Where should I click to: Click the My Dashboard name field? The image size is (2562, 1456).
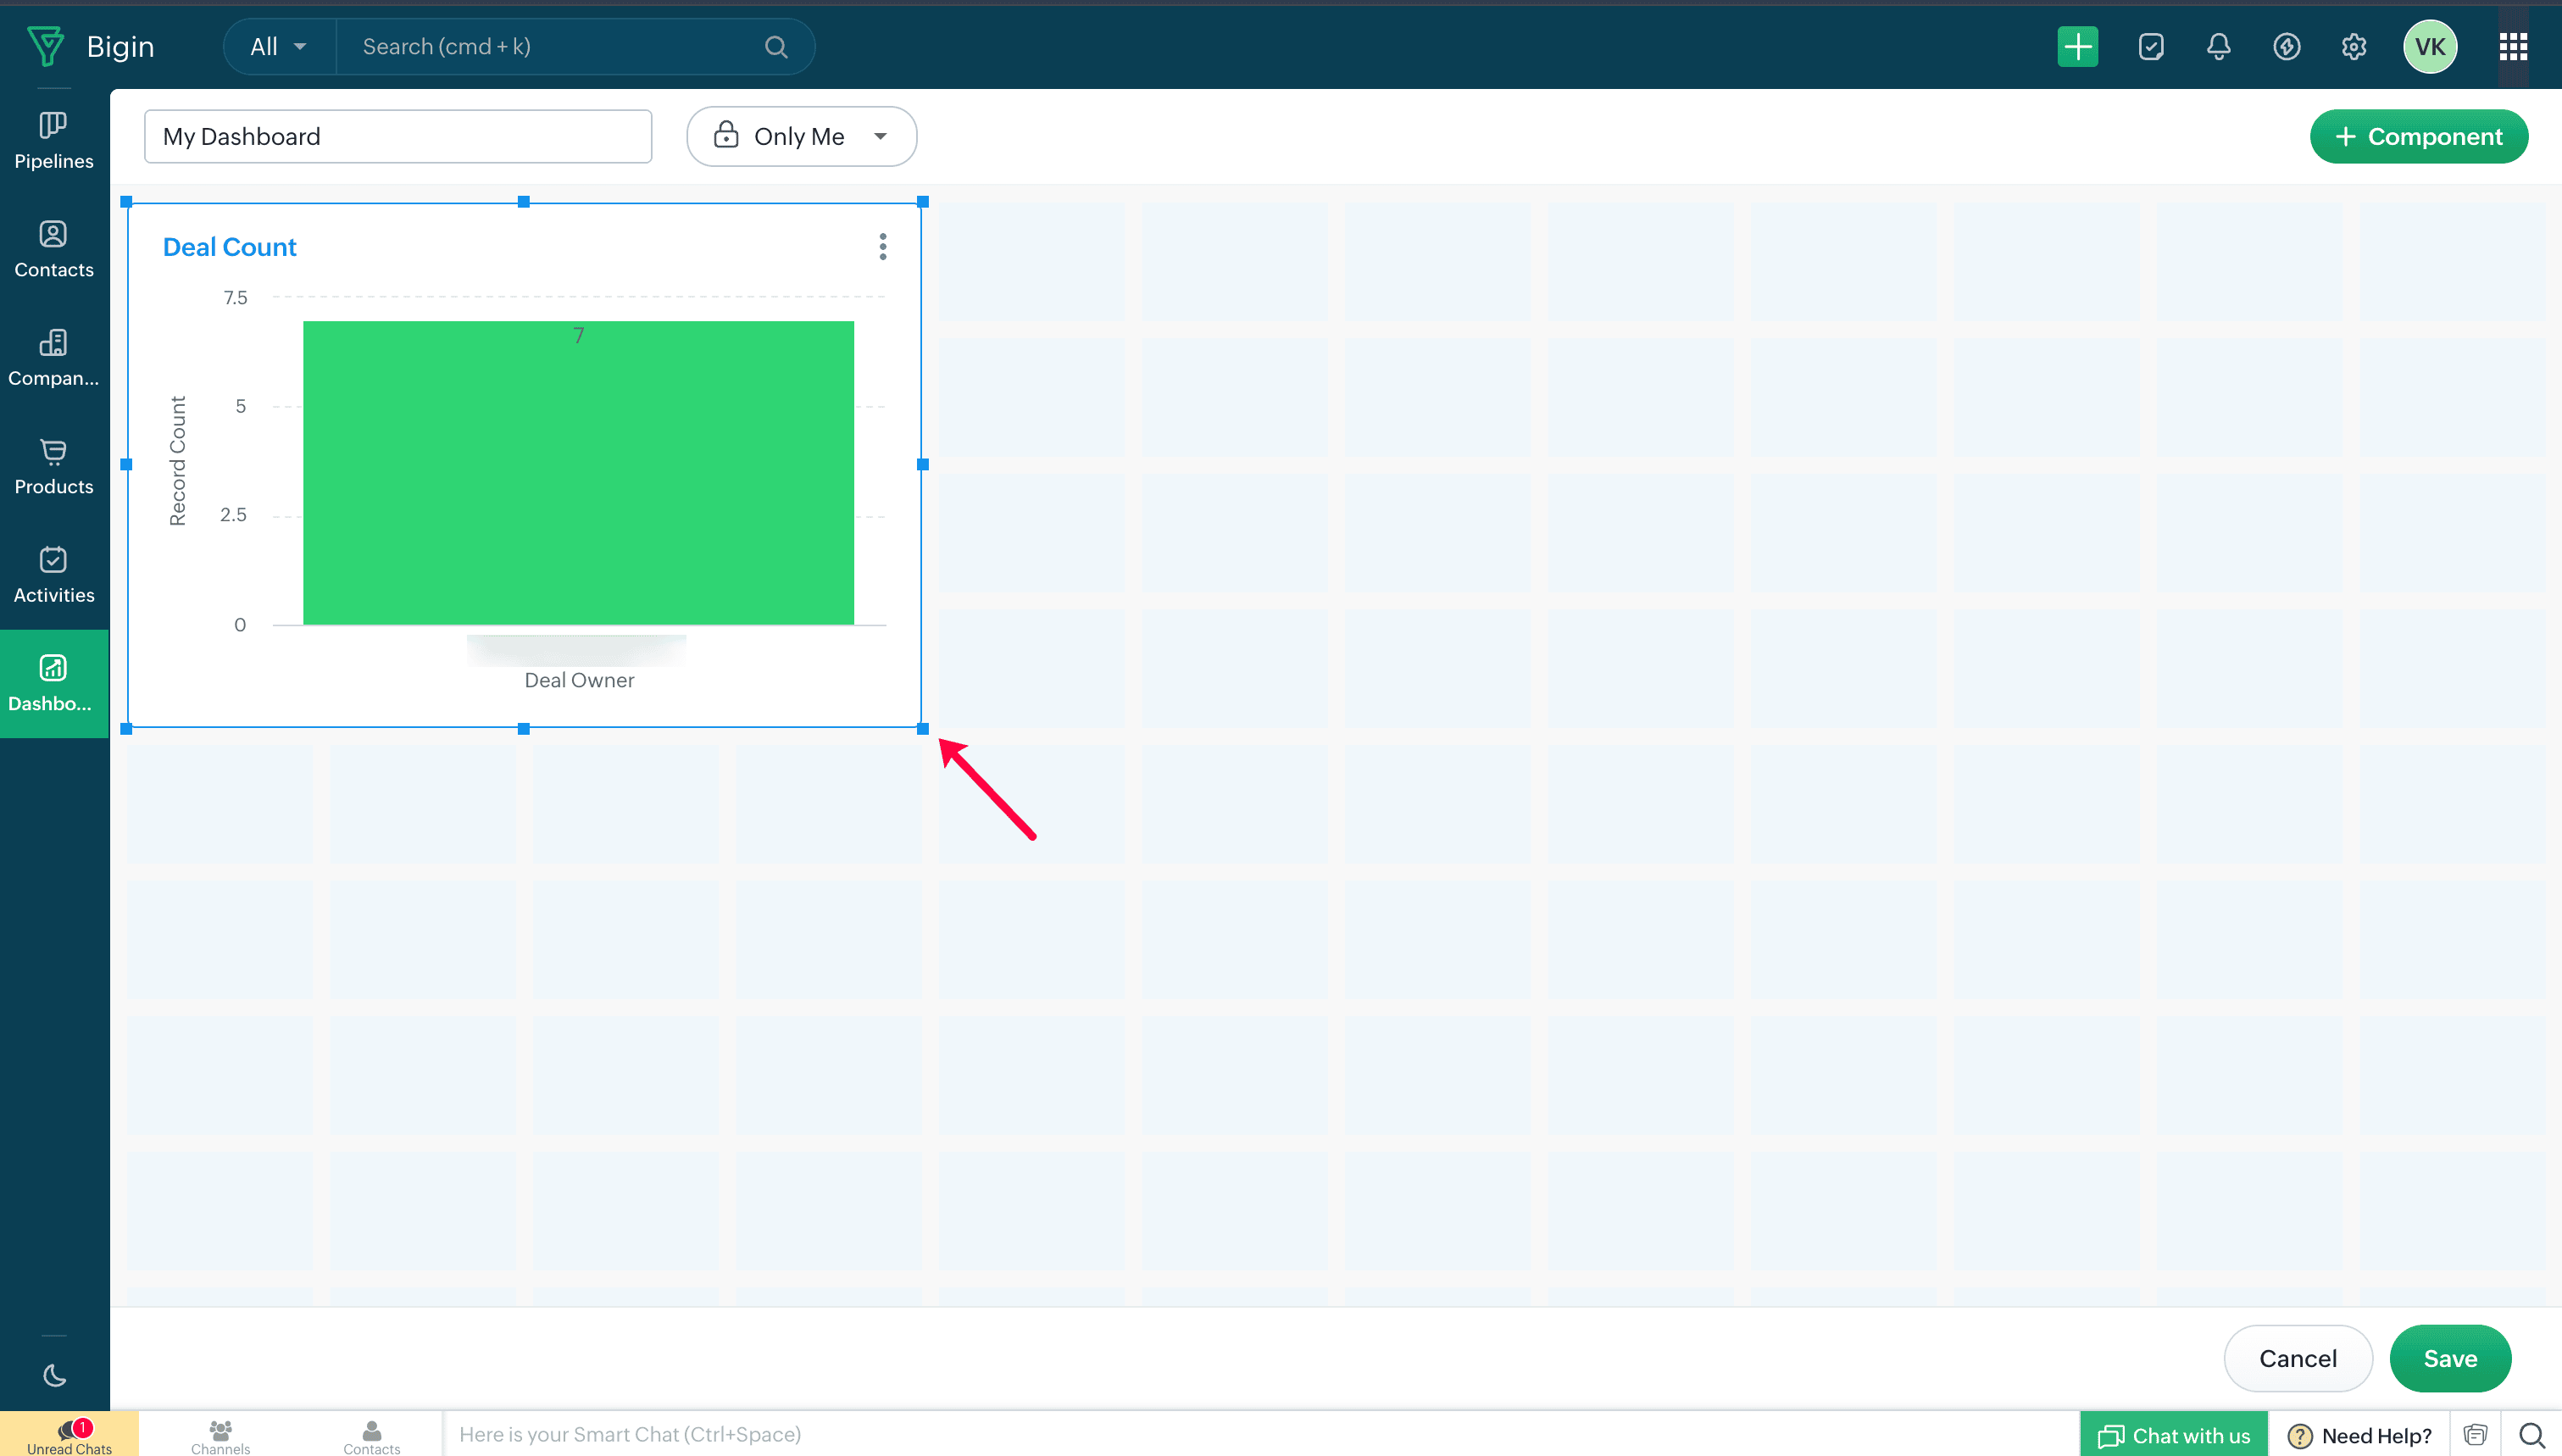(398, 137)
